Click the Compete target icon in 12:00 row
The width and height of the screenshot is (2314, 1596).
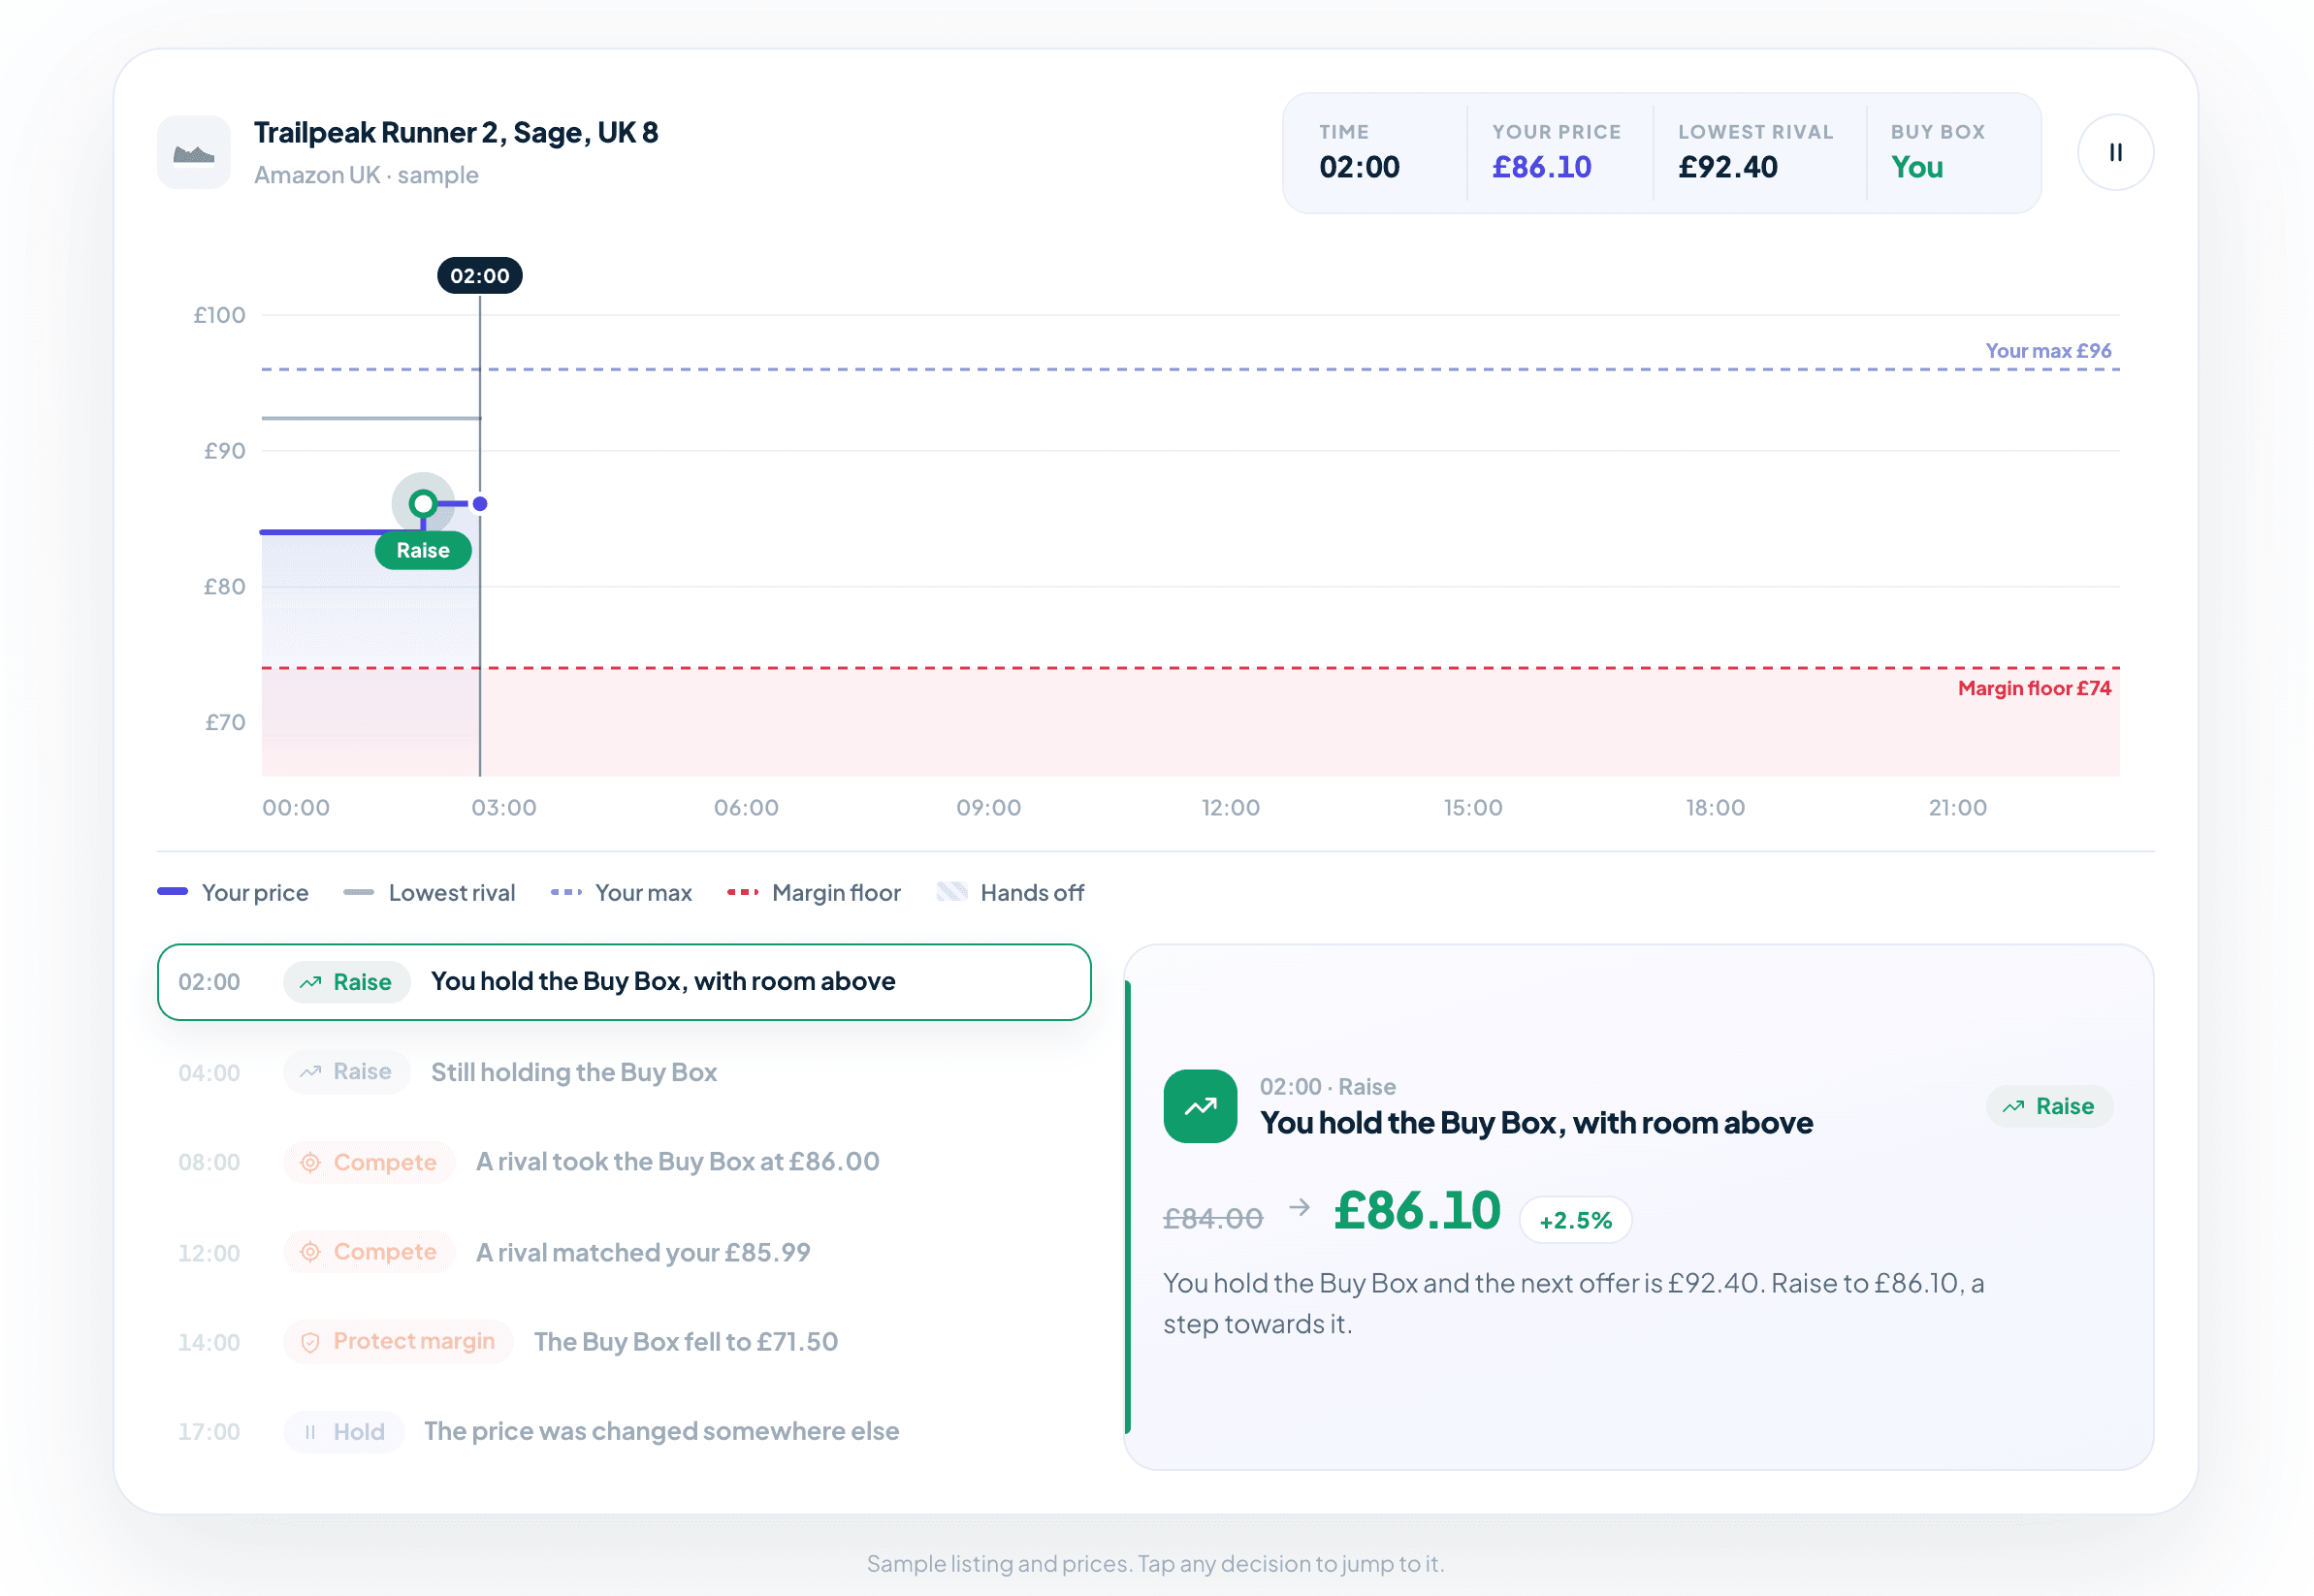[x=310, y=1252]
